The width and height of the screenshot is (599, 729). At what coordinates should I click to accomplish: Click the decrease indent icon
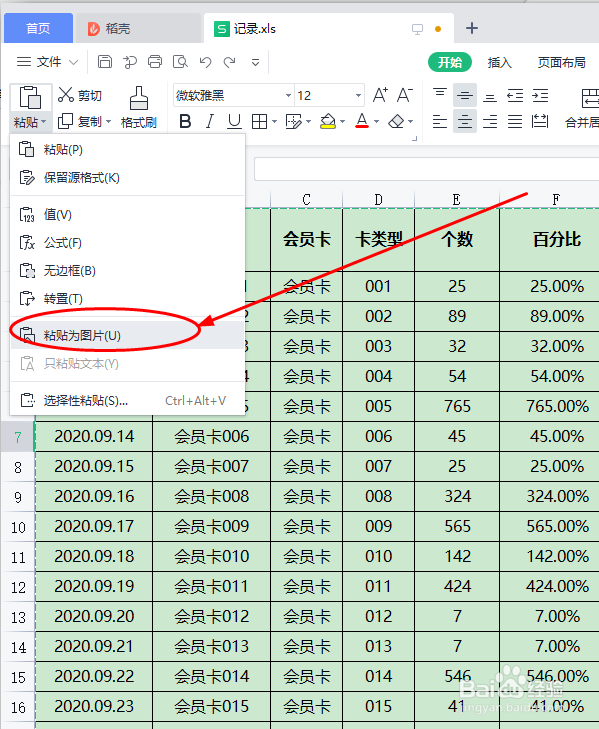(515, 96)
